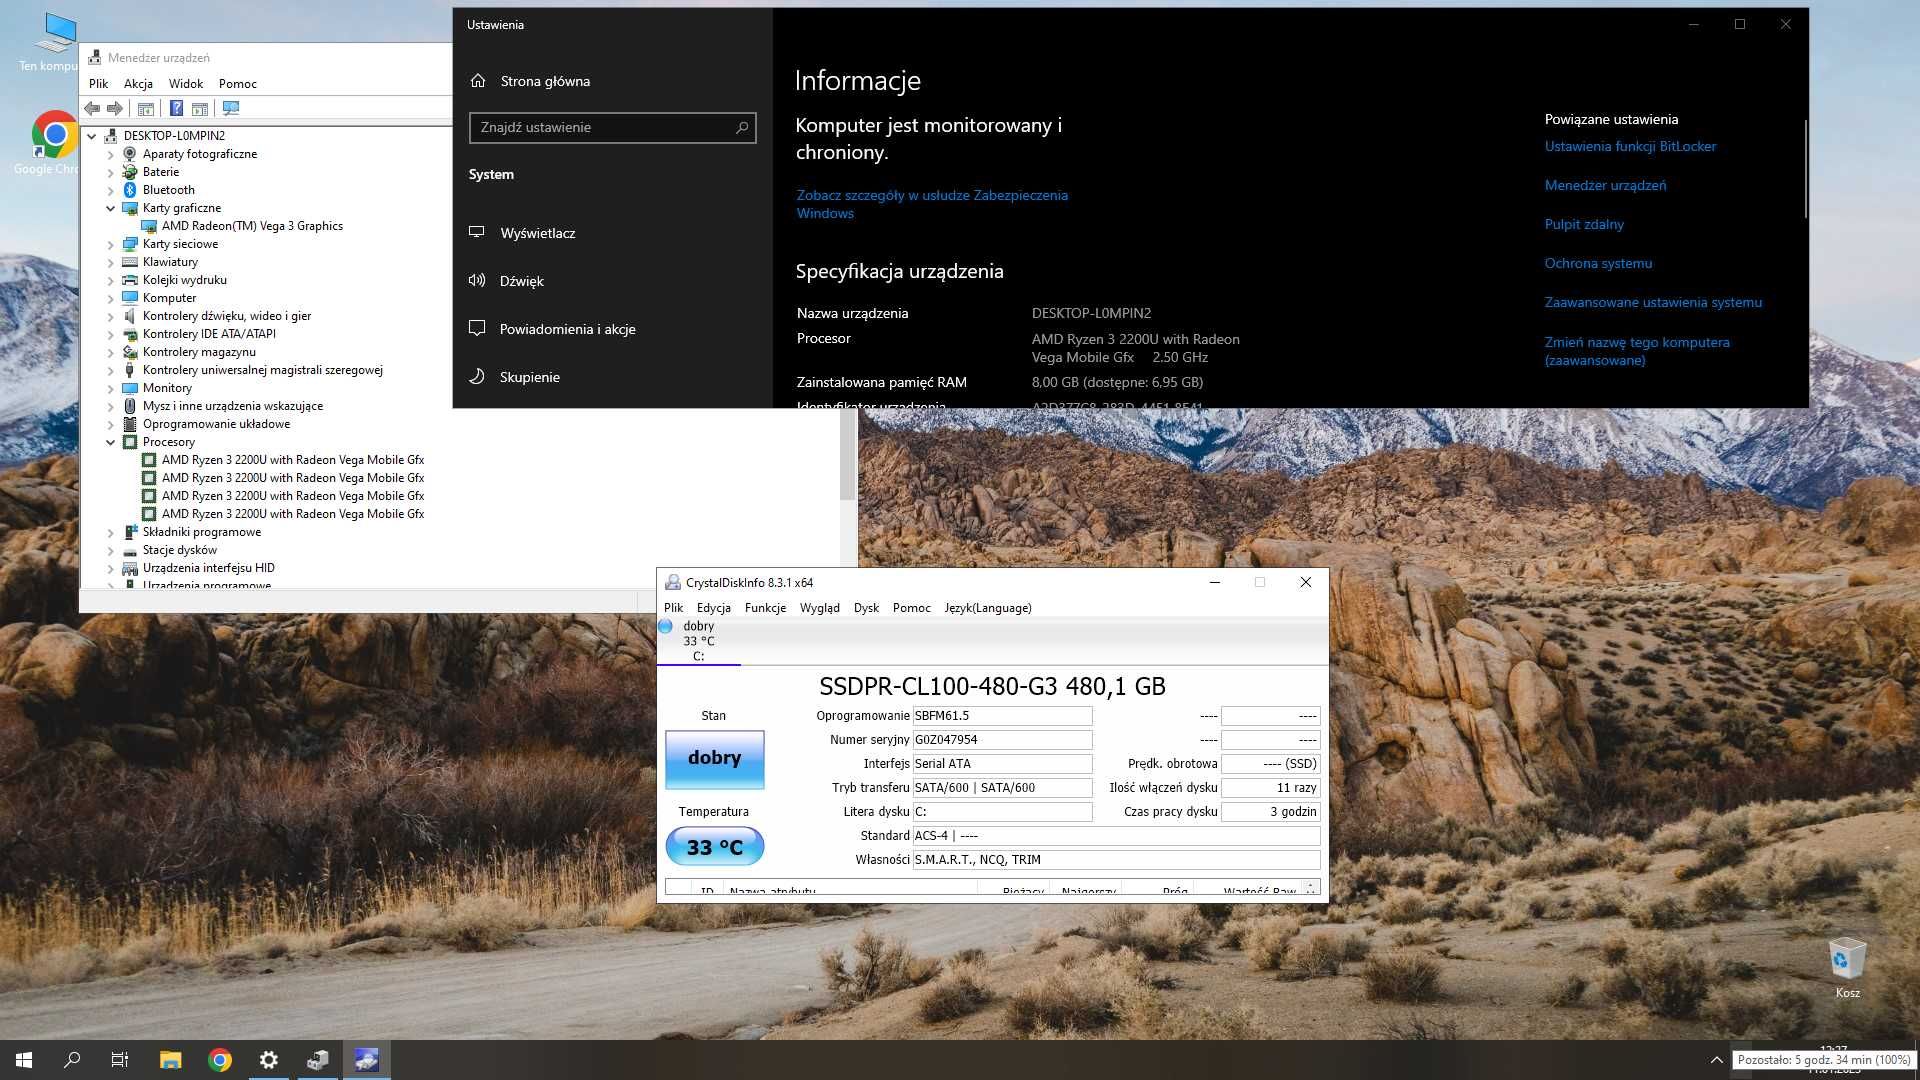1920x1080 pixels.
Task: Click Scan for hardware changes monitor icon
Action: pos(231,108)
